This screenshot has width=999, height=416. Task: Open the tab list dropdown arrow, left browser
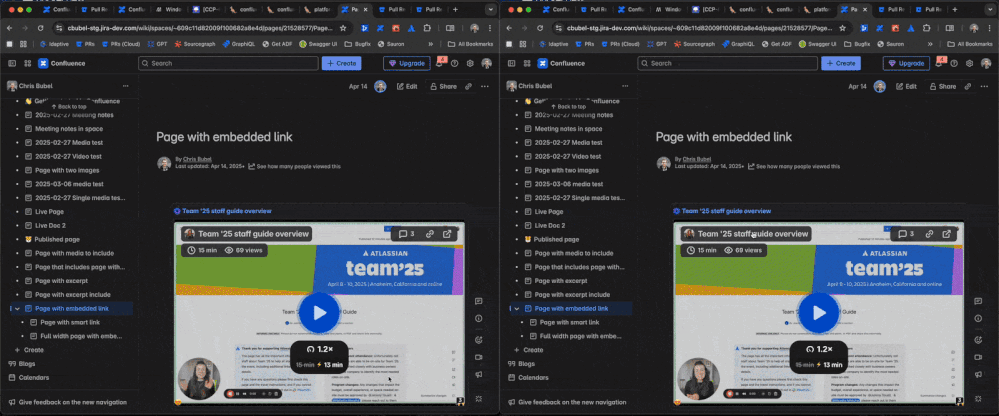click(491, 10)
